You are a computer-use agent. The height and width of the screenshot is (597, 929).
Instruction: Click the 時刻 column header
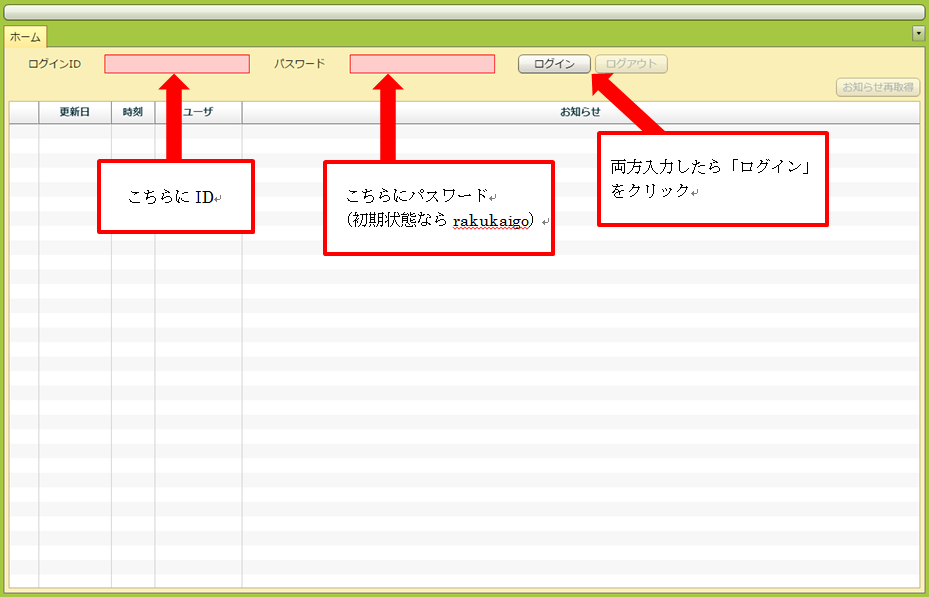[132, 112]
